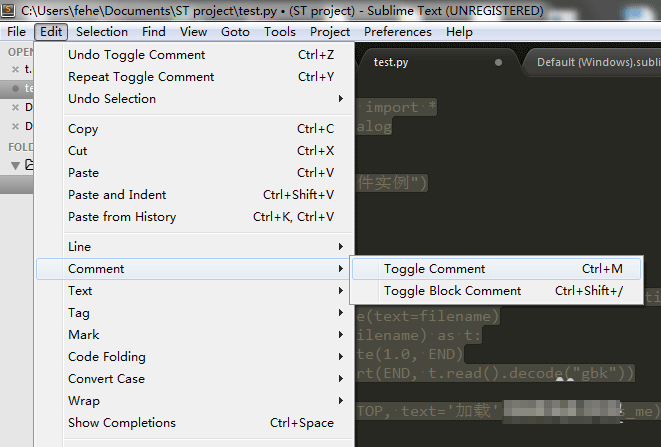Open the Preferences menu

tap(398, 32)
